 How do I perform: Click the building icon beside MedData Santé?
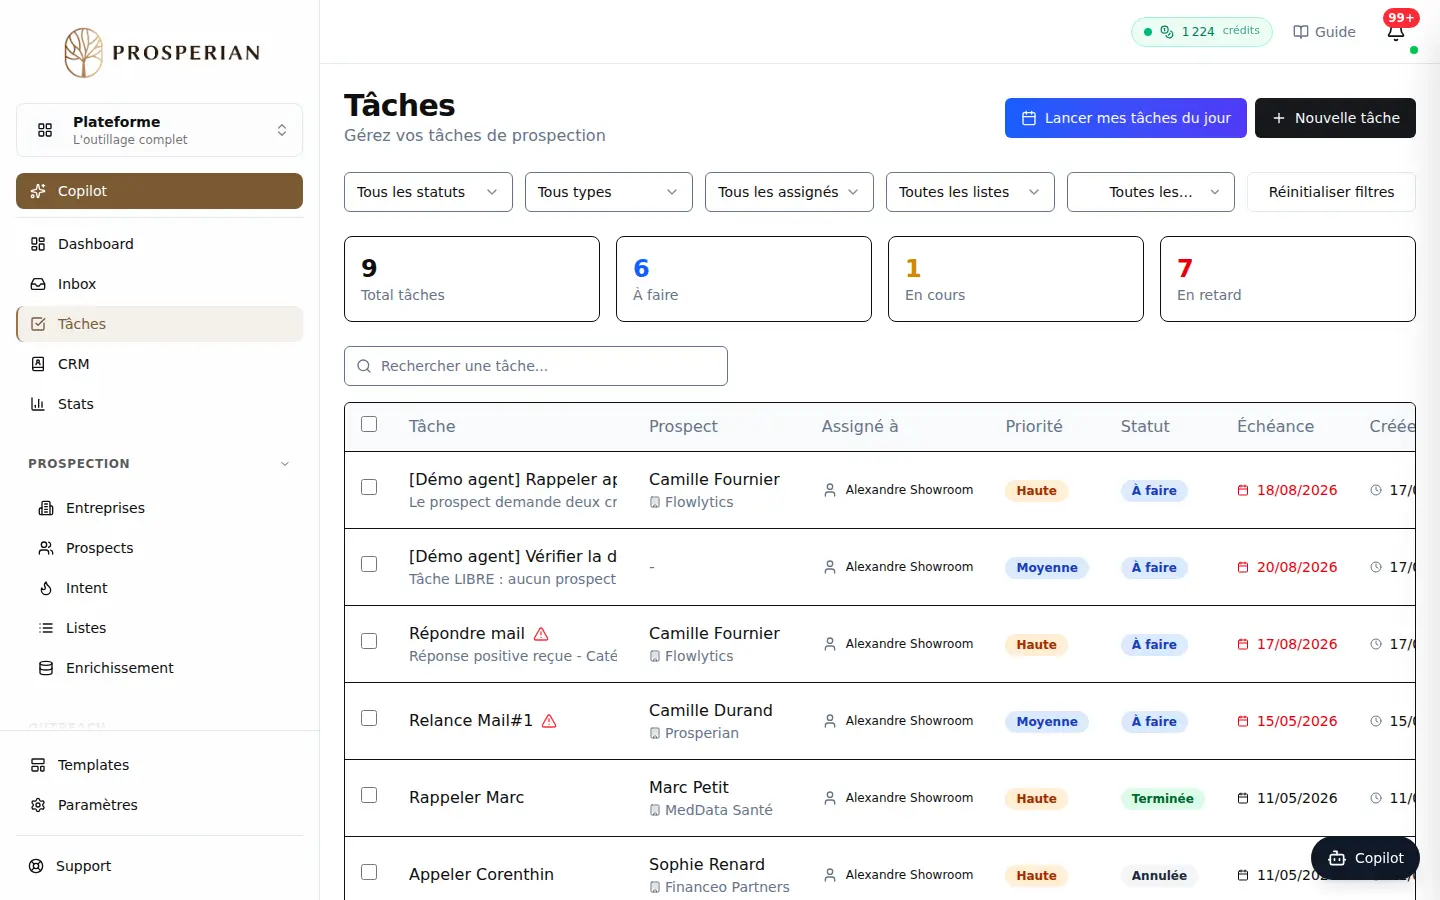coord(655,810)
